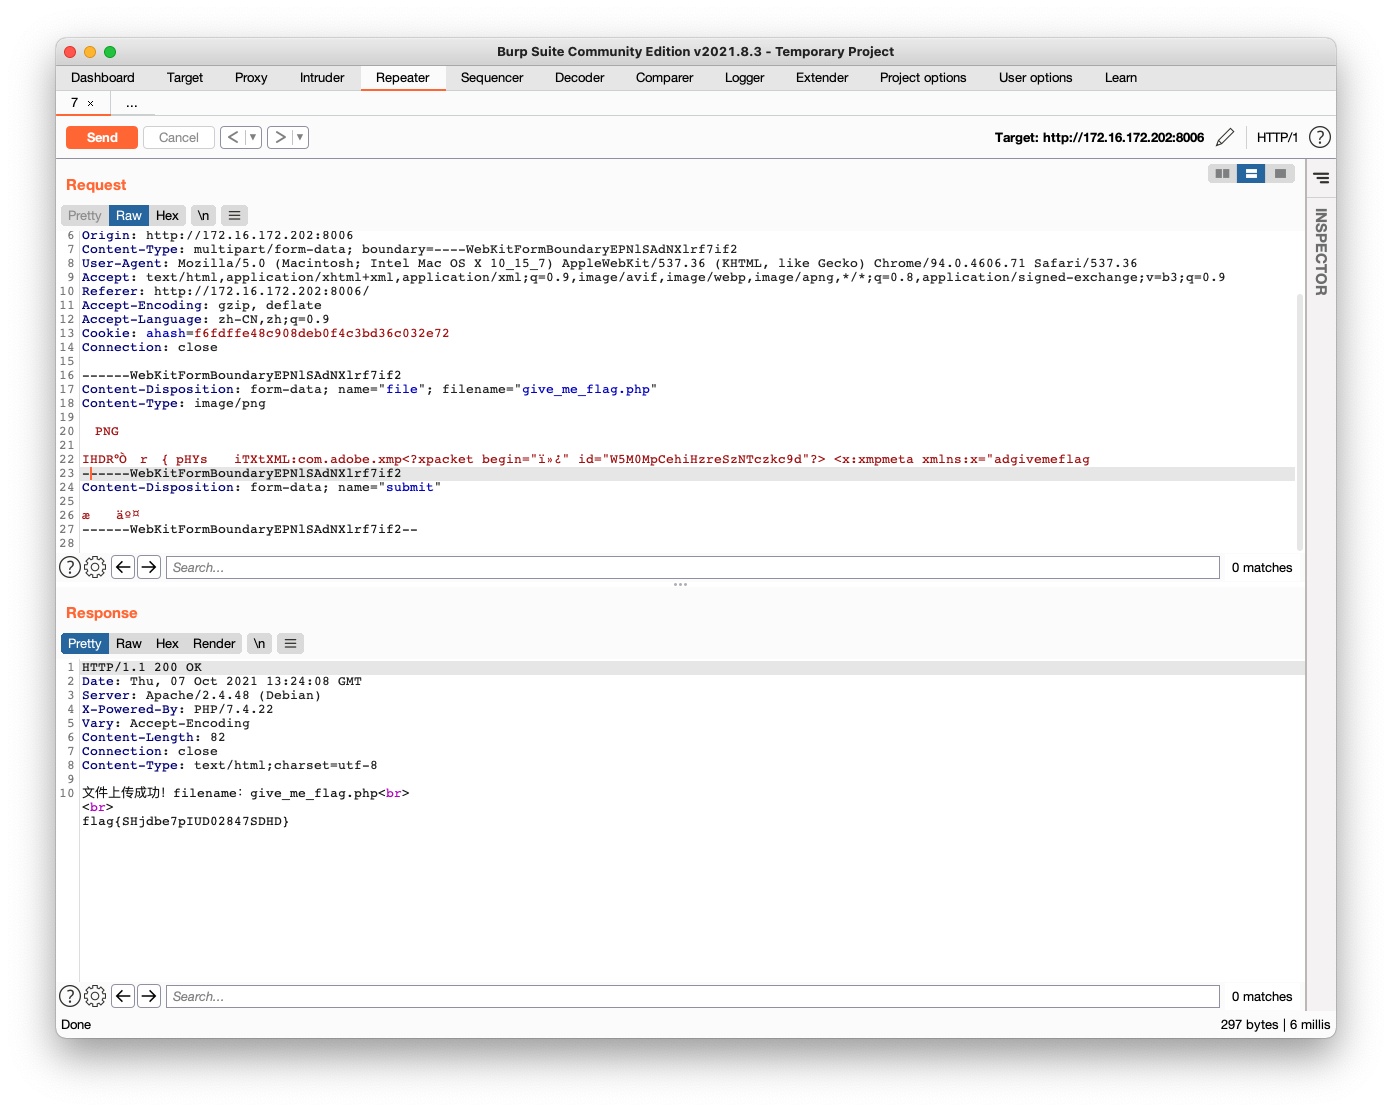This screenshot has width=1392, height=1112.
Task: Select the response Raw view
Action: coord(129,643)
